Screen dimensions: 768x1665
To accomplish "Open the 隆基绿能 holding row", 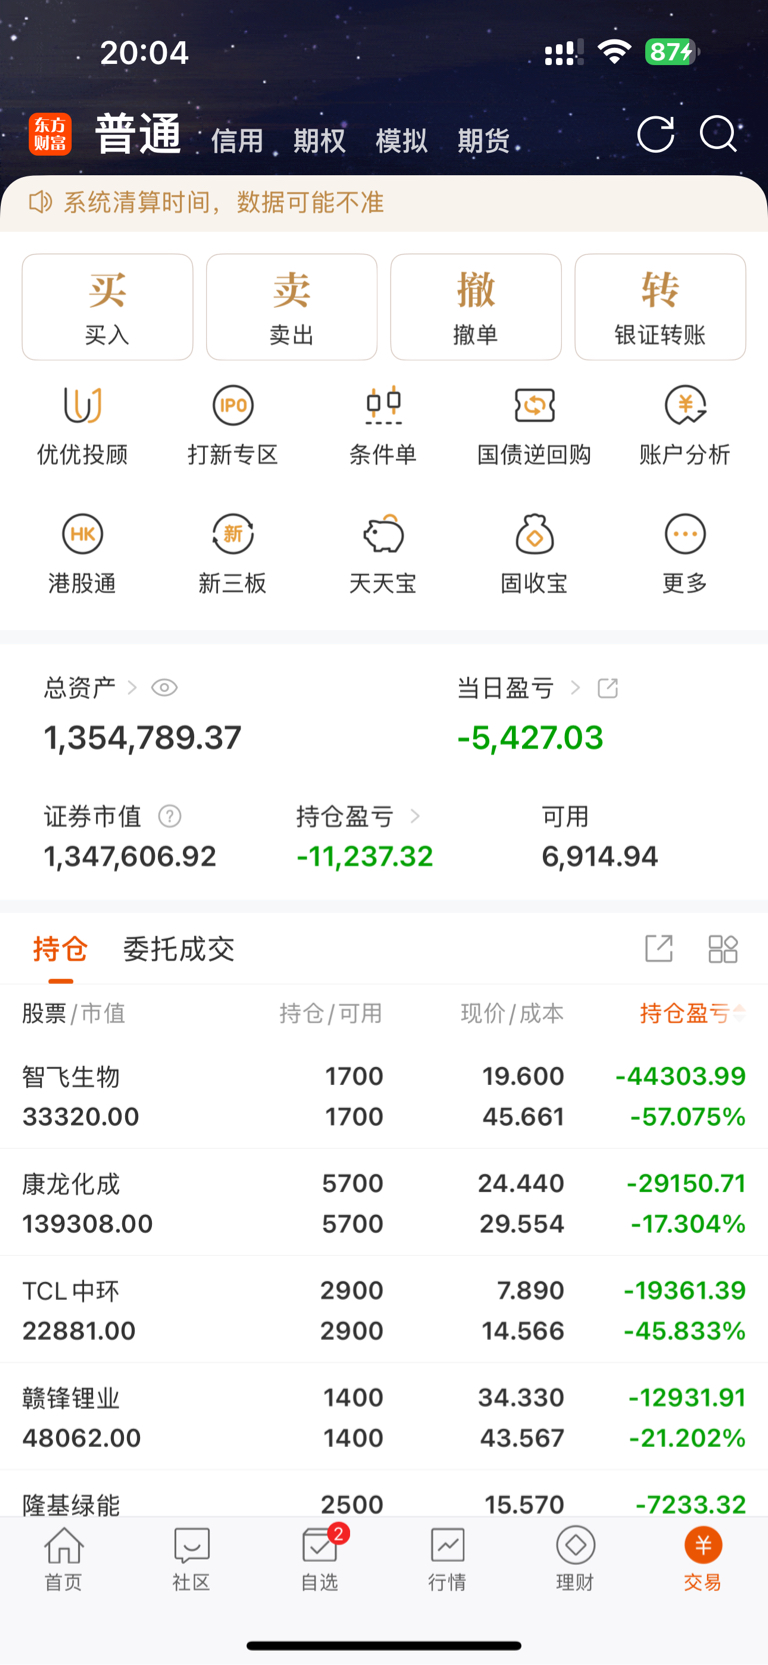I will click(x=384, y=1495).
